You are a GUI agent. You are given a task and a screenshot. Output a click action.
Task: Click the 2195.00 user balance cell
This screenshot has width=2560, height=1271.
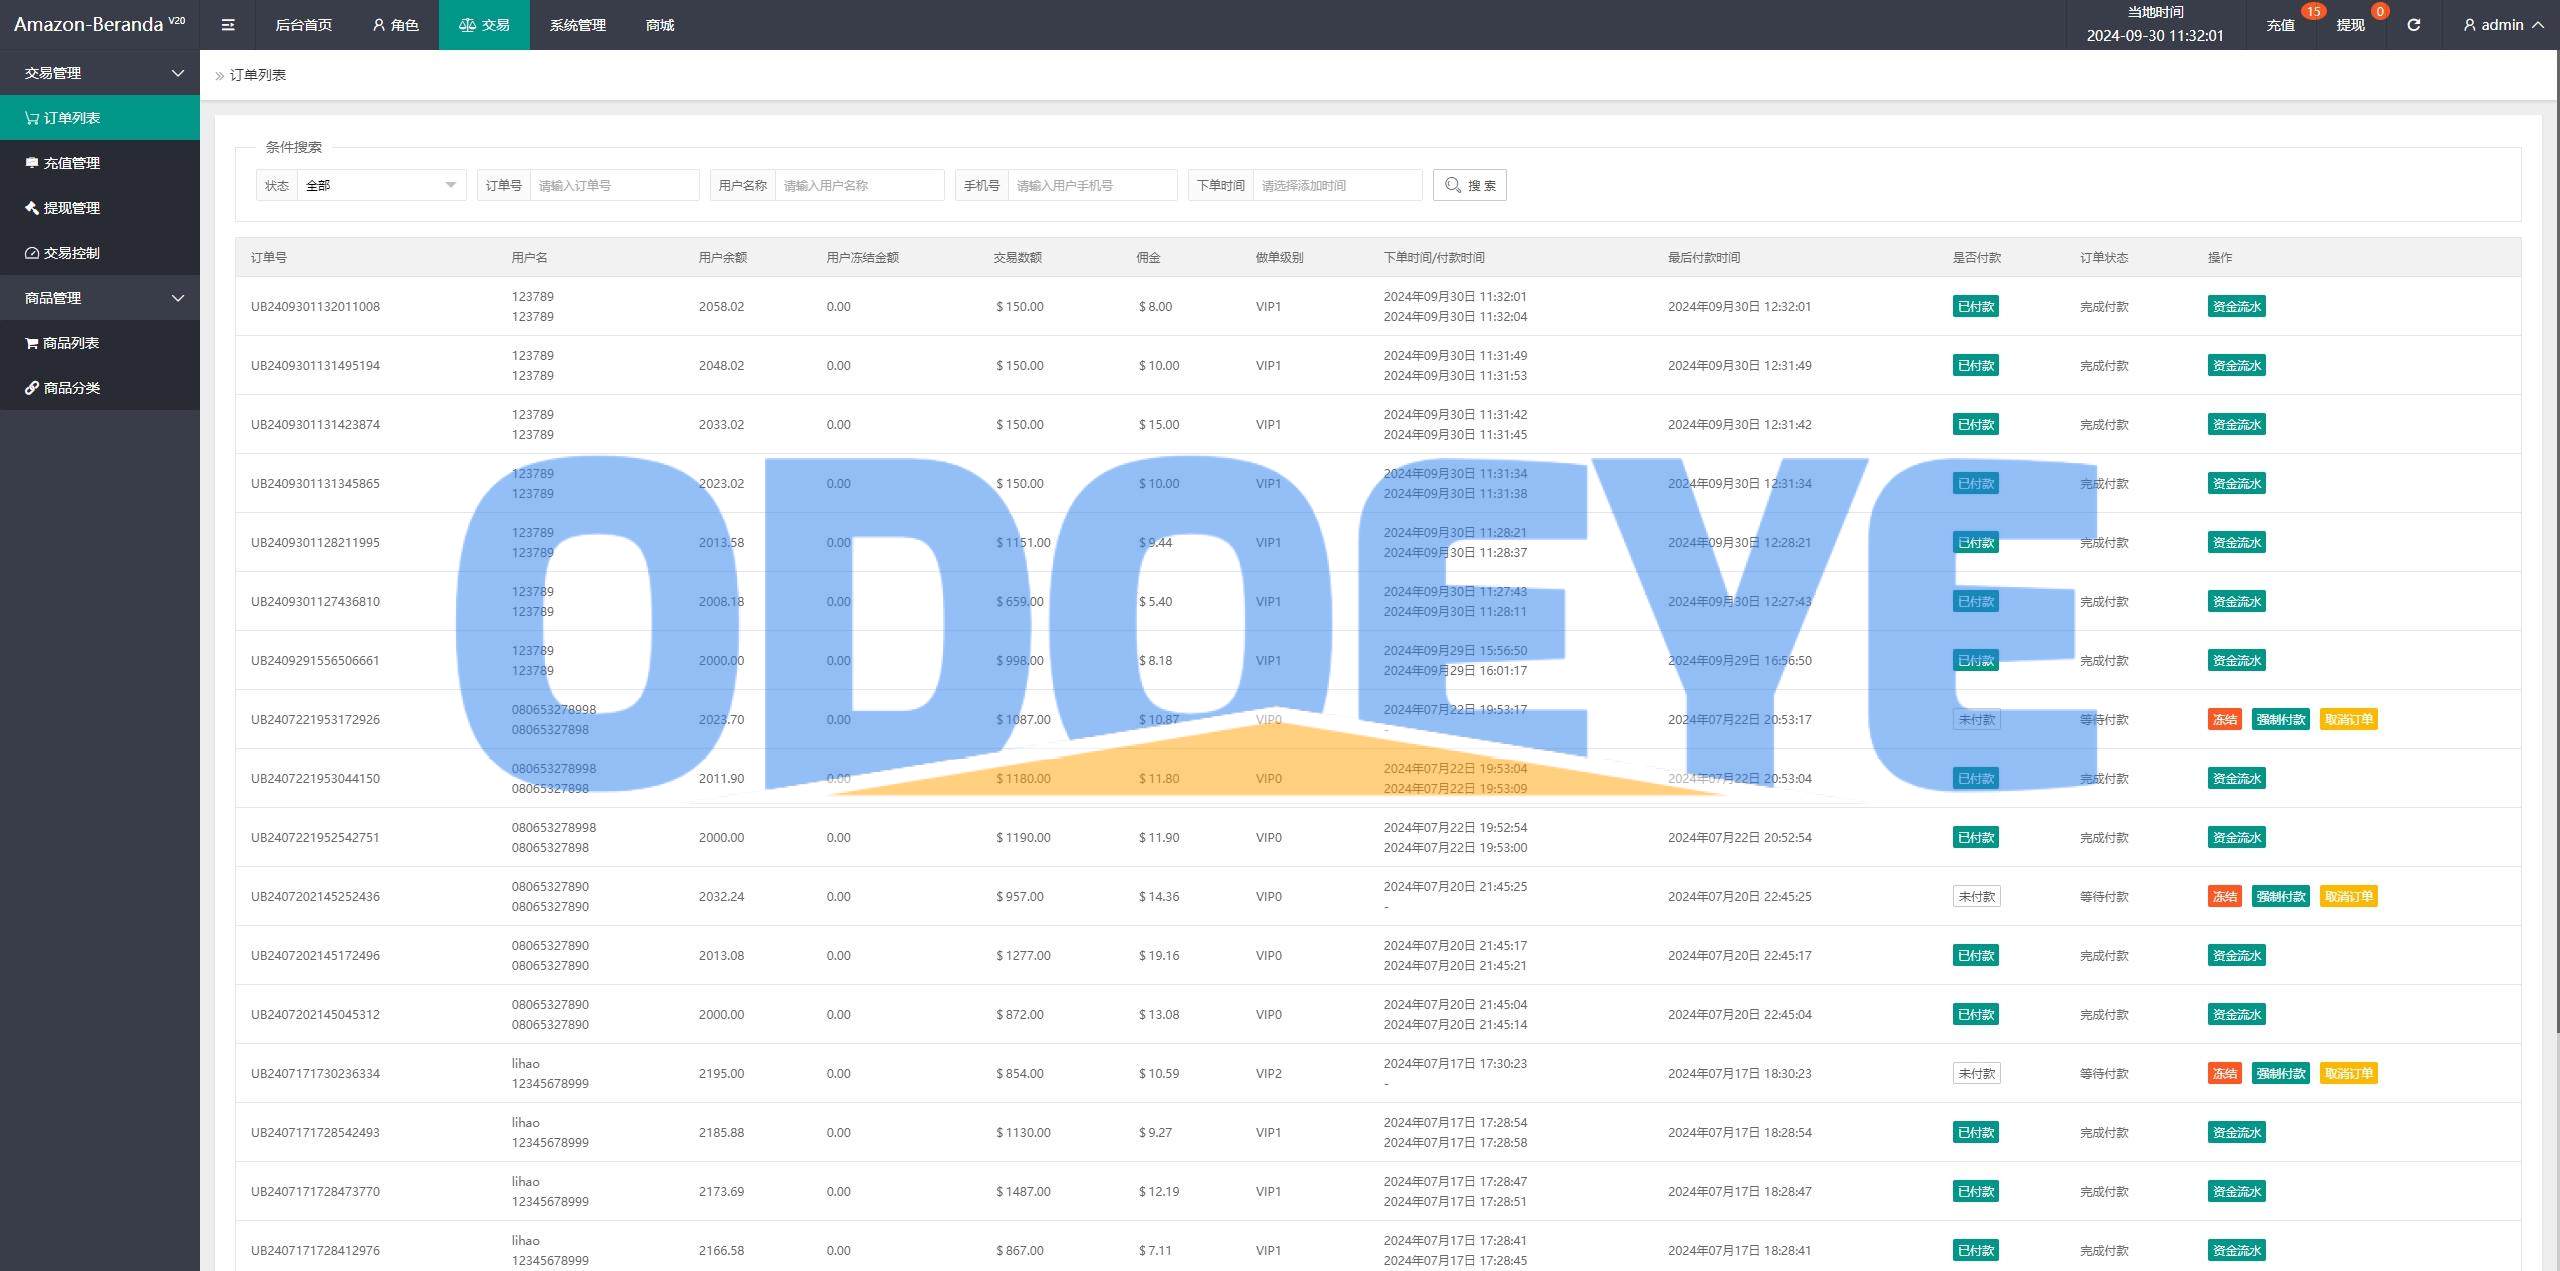[721, 1074]
